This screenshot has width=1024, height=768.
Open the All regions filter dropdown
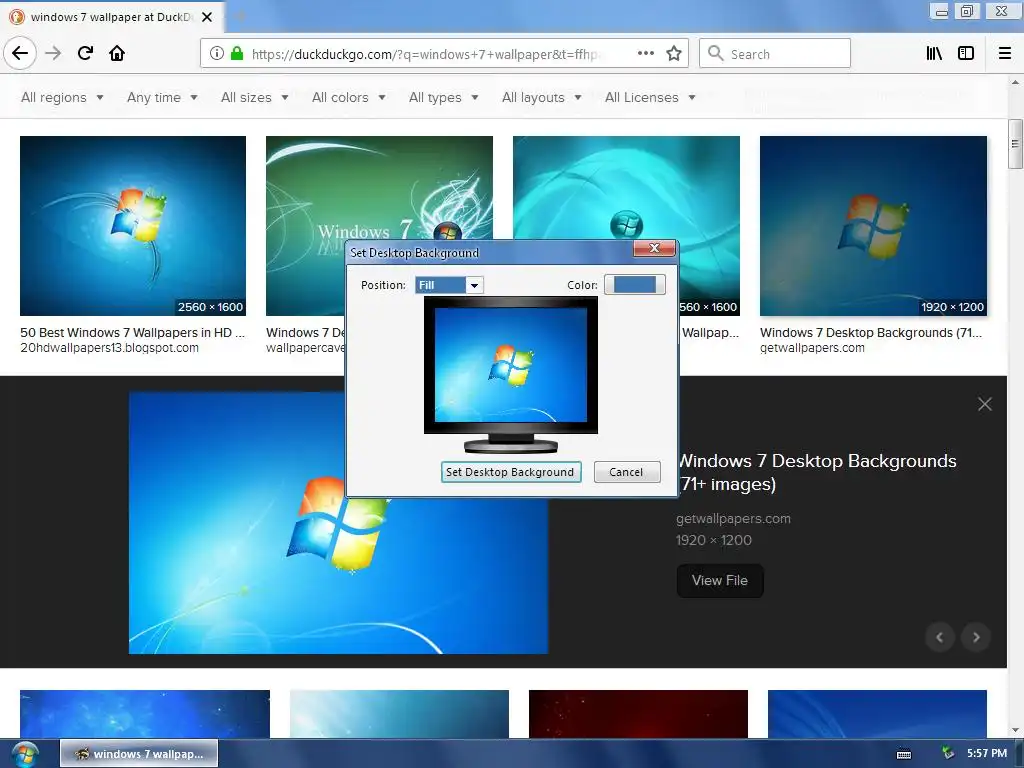(x=62, y=97)
